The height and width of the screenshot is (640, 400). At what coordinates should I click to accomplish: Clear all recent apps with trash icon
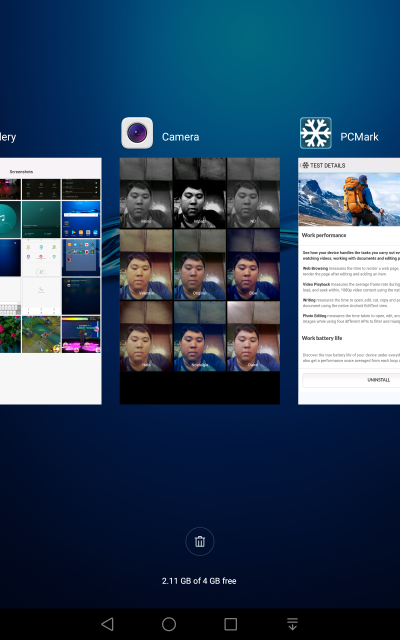200,542
